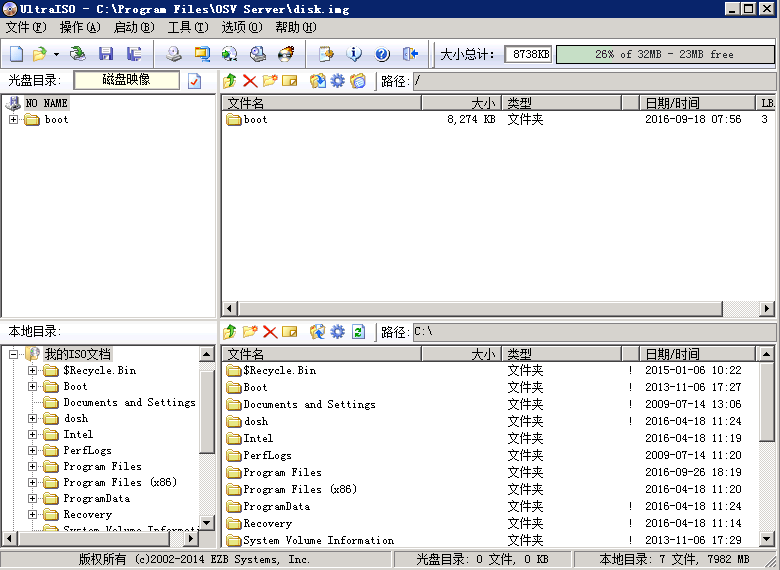
Task: Select the boot folder in image file list
Action: tap(247, 119)
